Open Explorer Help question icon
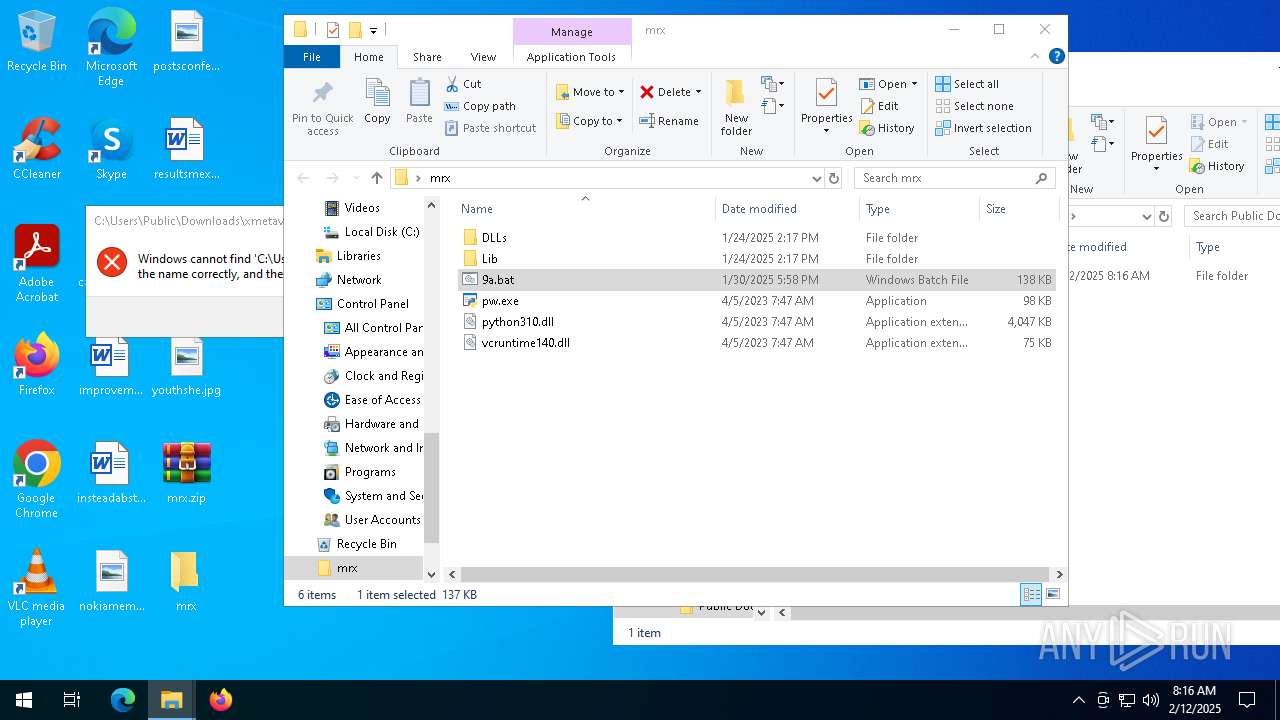The width and height of the screenshot is (1280, 720). coord(1056,57)
